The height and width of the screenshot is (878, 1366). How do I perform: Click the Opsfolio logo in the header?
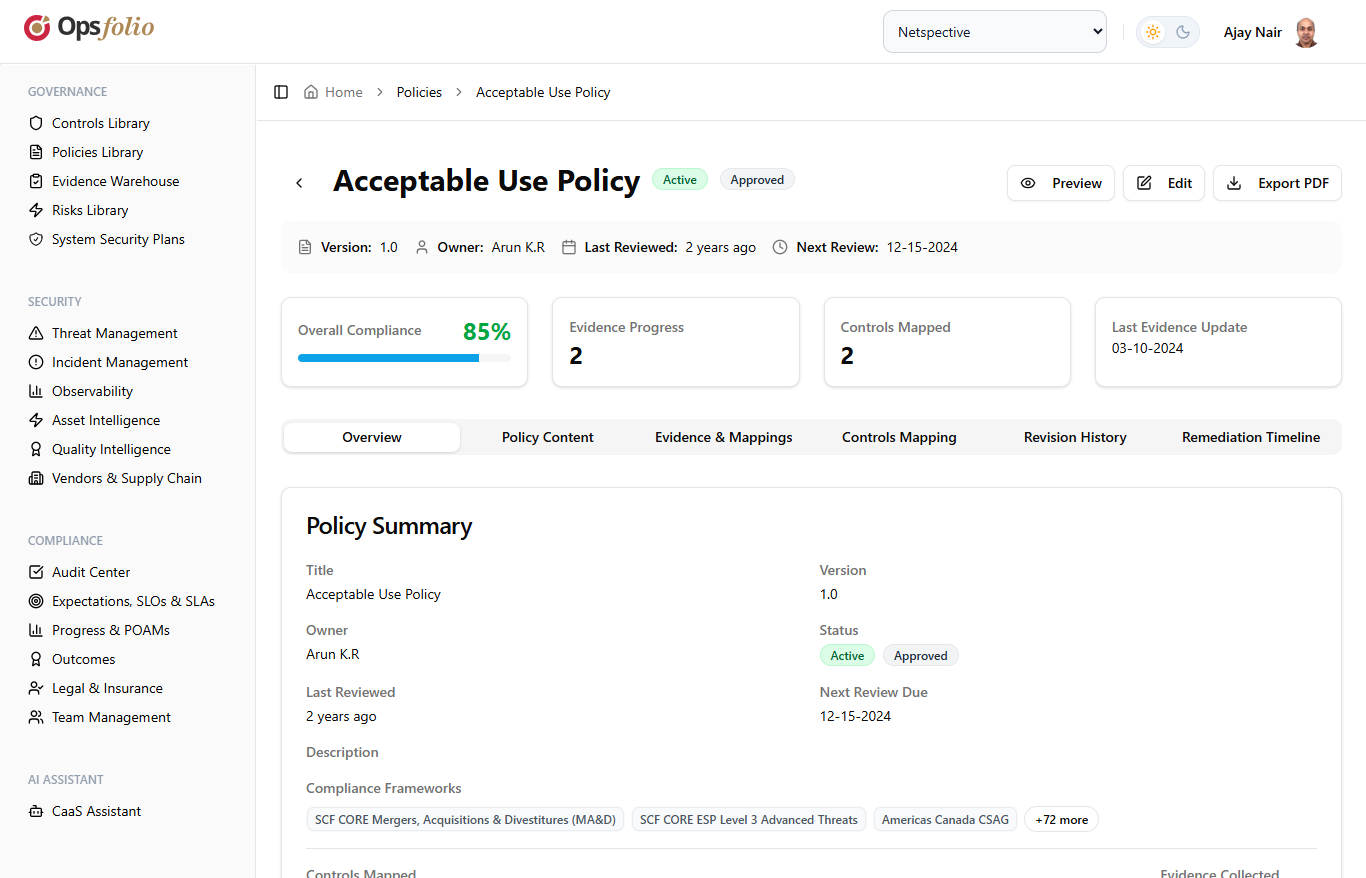coord(88,28)
